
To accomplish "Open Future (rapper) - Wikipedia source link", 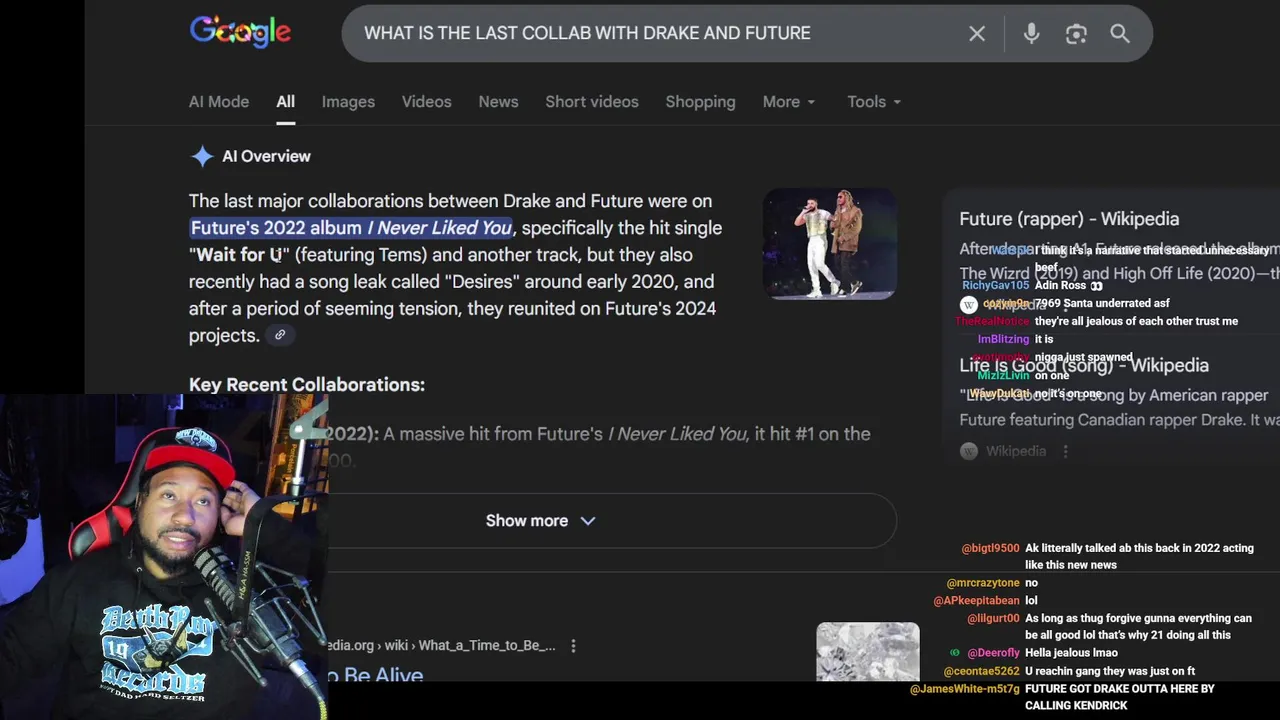I will coord(1069,219).
